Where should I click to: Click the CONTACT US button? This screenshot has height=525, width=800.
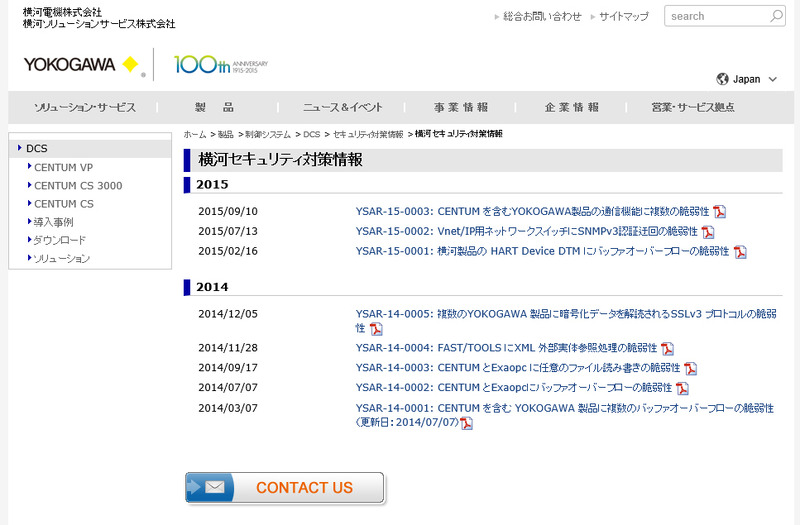coord(285,488)
